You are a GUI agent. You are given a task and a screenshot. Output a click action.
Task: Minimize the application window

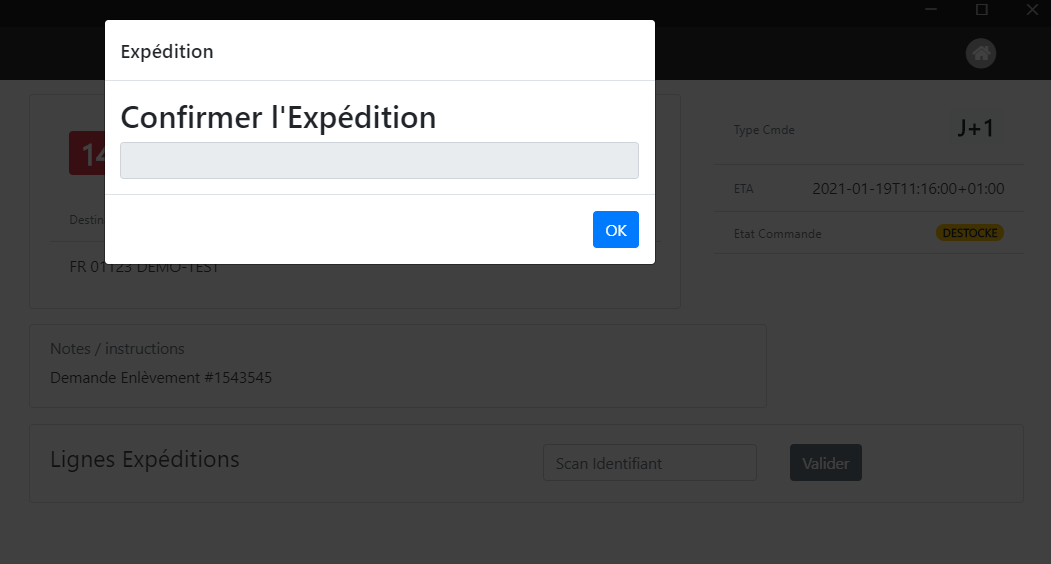[x=931, y=9]
